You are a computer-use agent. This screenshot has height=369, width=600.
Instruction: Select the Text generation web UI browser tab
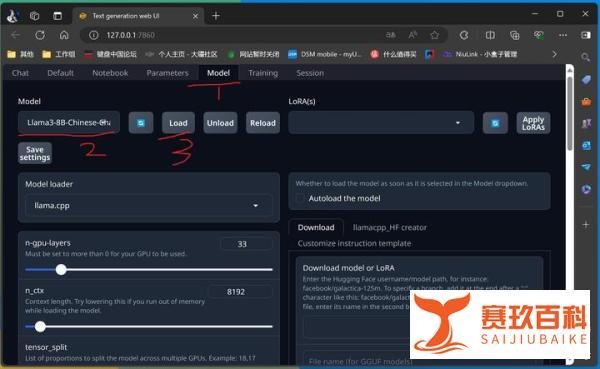tap(138, 16)
